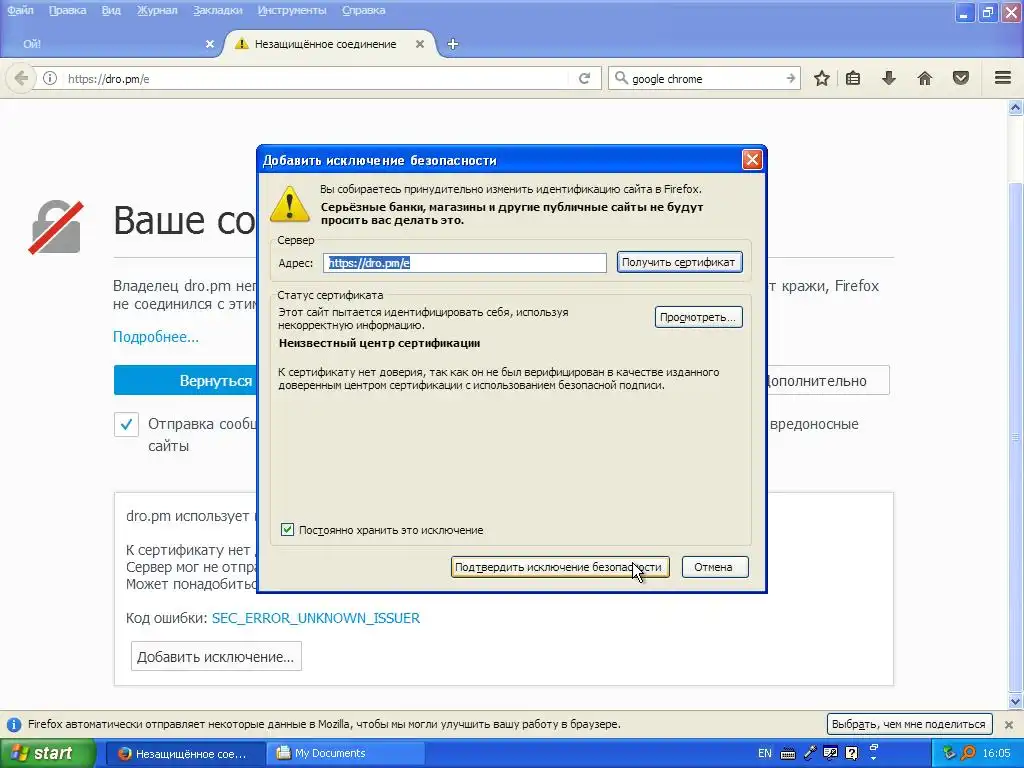Show bookmarks list icon
The height and width of the screenshot is (768, 1024).
[x=853, y=78]
